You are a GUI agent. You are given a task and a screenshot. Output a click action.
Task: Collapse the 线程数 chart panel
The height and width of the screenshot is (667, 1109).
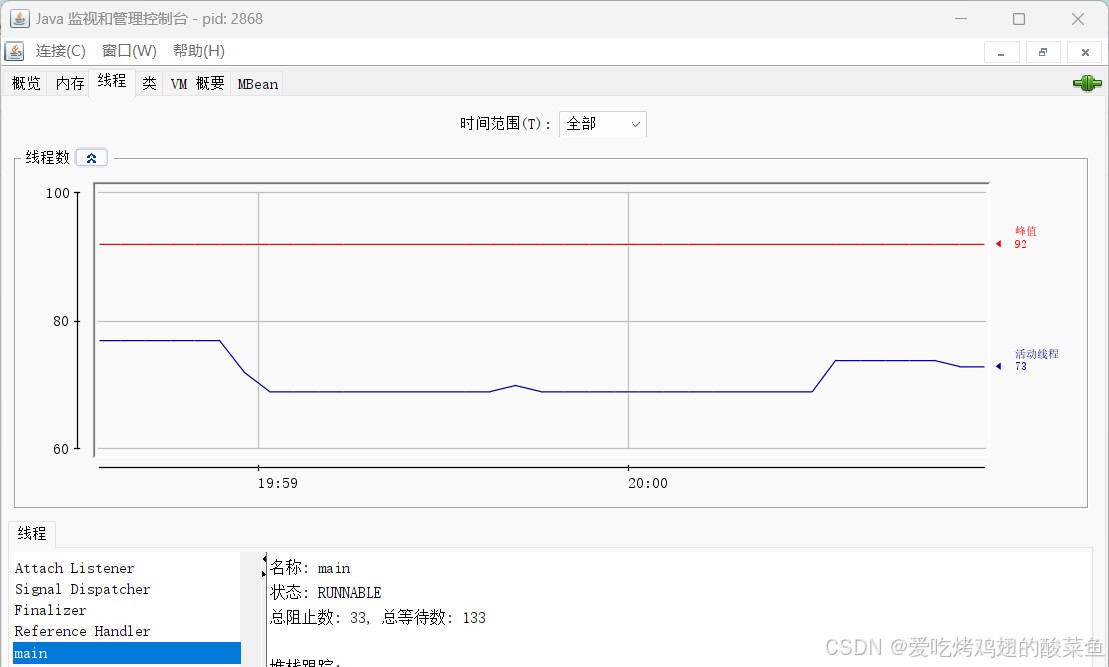91,158
